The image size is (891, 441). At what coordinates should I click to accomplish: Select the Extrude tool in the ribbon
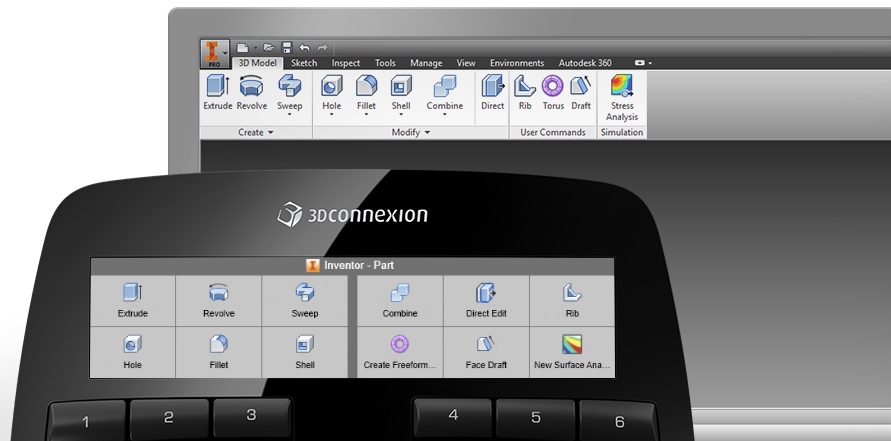[x=218, y=93]
